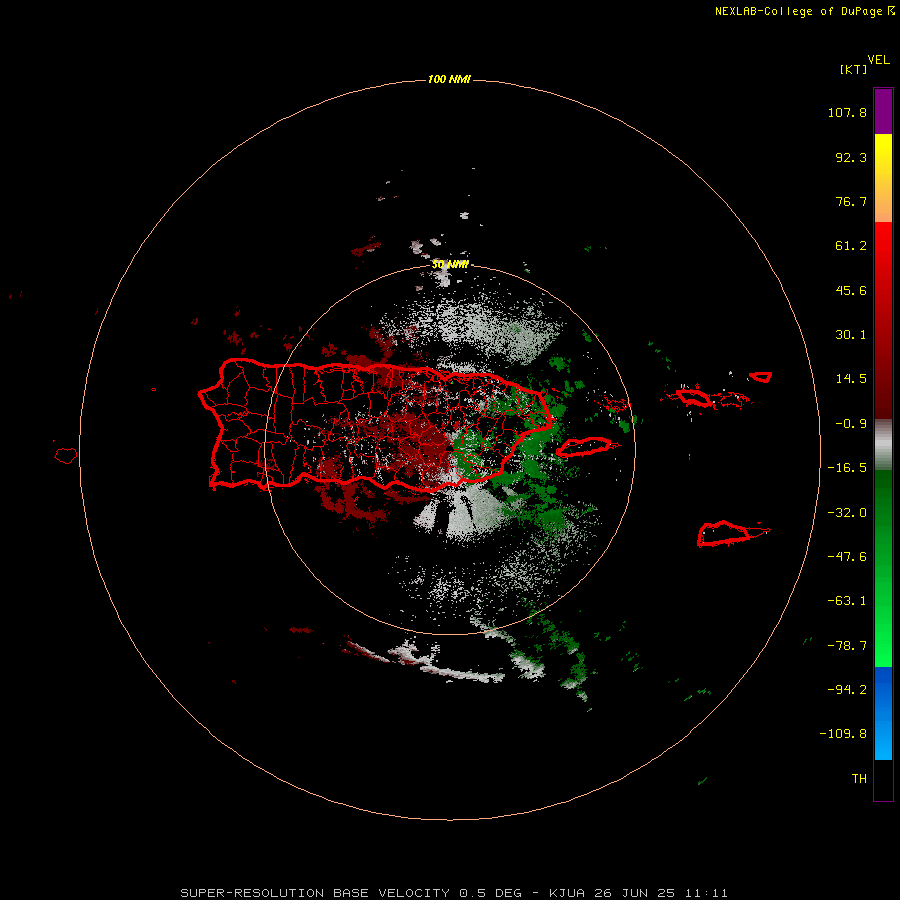Click the Mona island outline west of Puerto Rico

click(66, 456)
